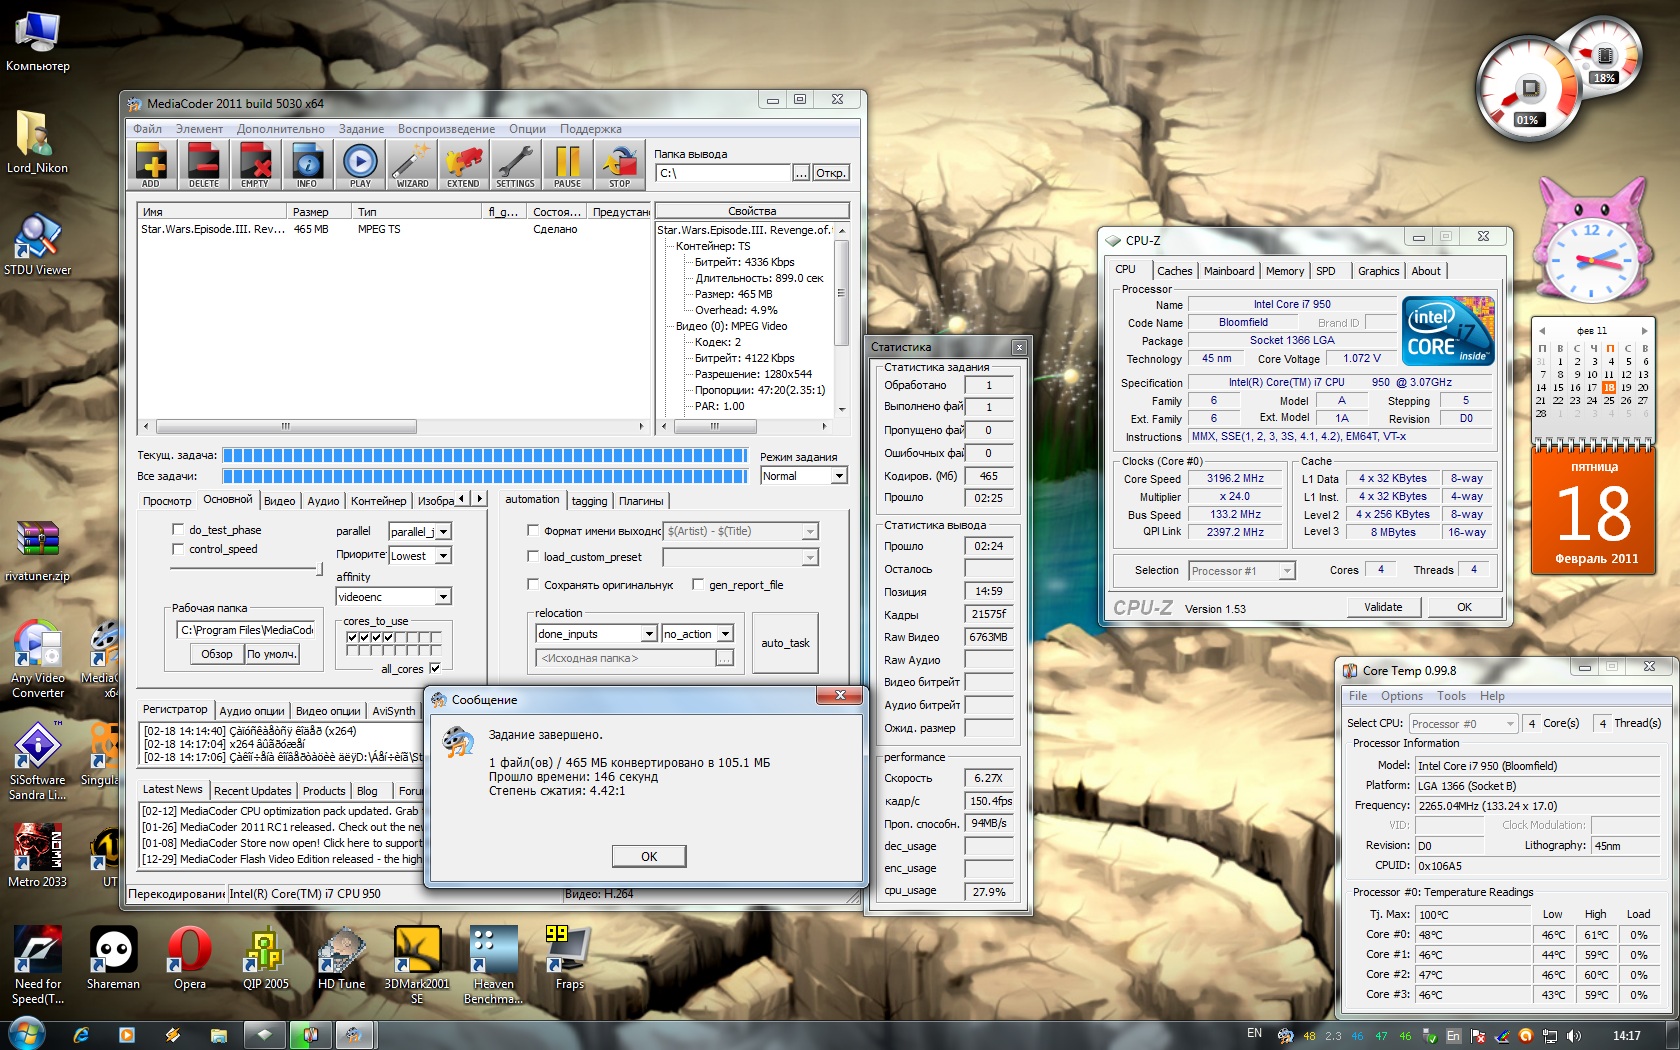Click OK in the Сообщение dialog
Image resolution: width=1680 pixels, height=1050 pixels.
(649, 856)
